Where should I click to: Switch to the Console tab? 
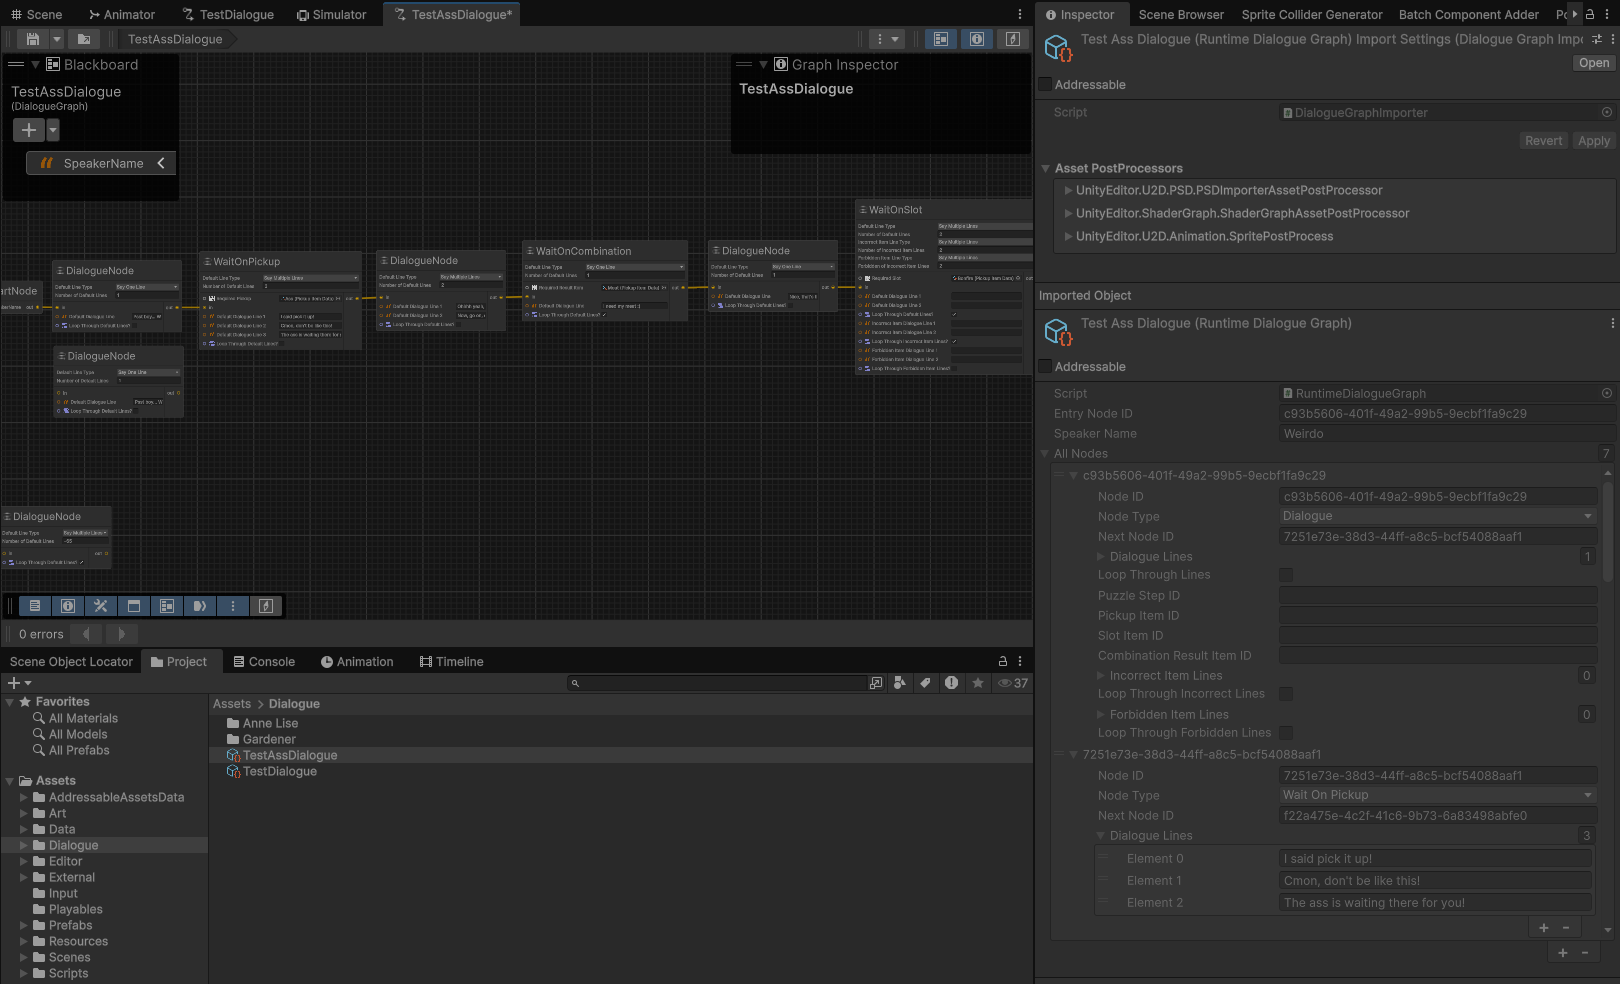265,661
